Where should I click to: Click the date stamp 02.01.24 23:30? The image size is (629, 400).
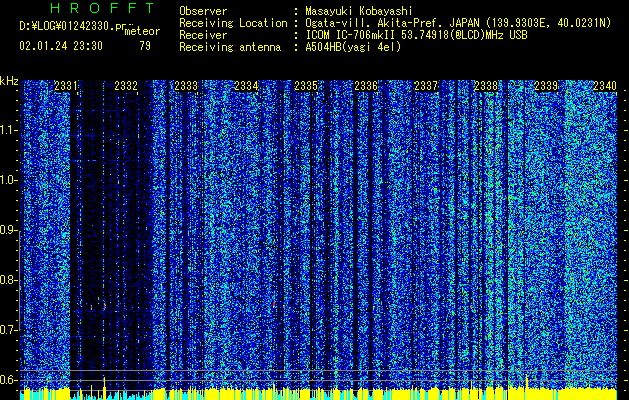[61, 46]
